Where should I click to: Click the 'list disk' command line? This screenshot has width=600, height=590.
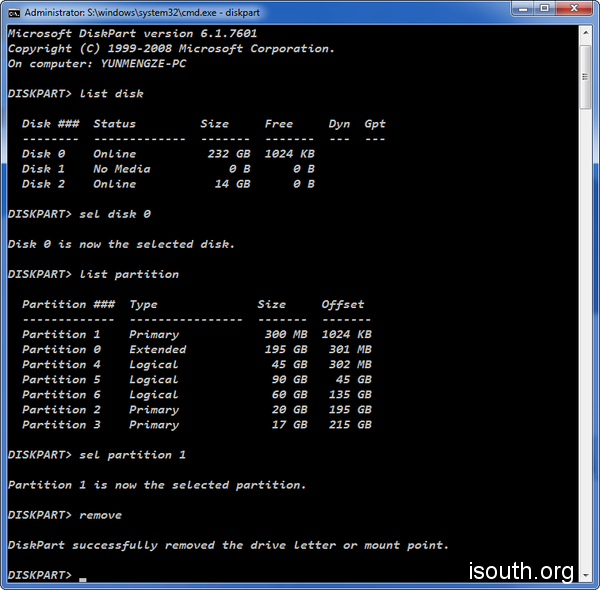pyautogui.click(x=76, y=94)
